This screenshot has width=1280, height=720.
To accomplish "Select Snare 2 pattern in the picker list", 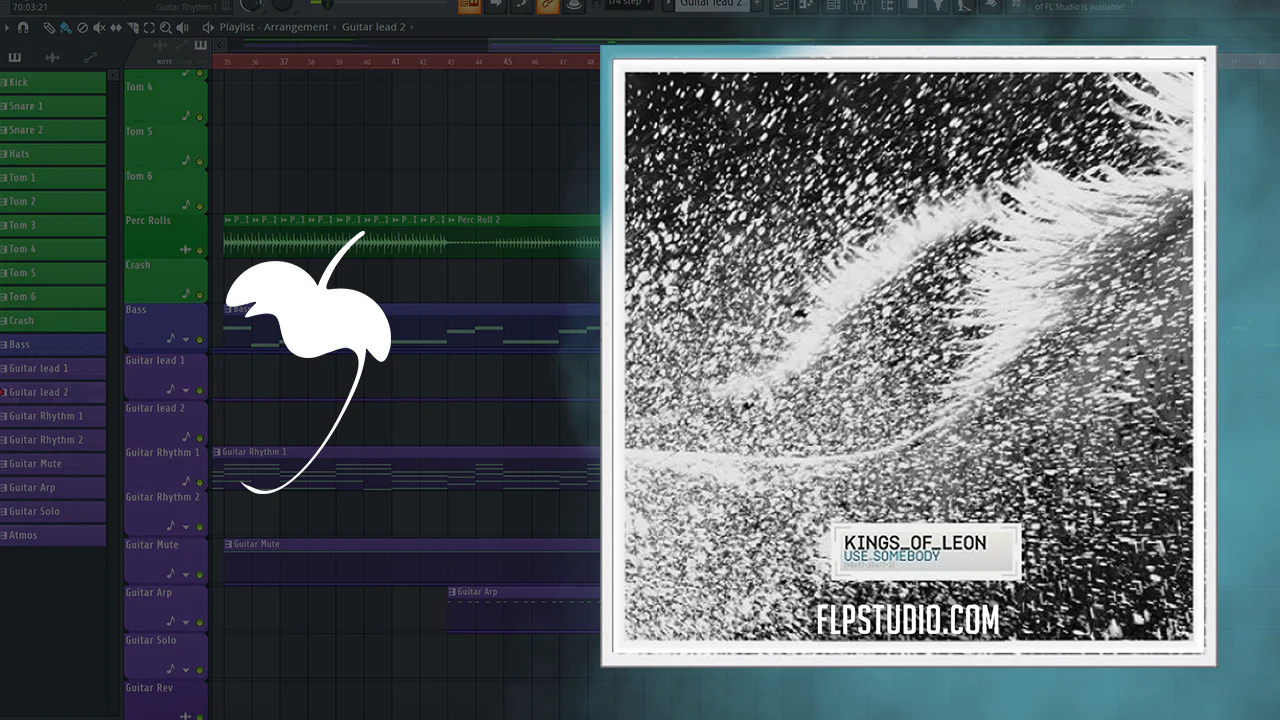I will [x=53, y=130].
